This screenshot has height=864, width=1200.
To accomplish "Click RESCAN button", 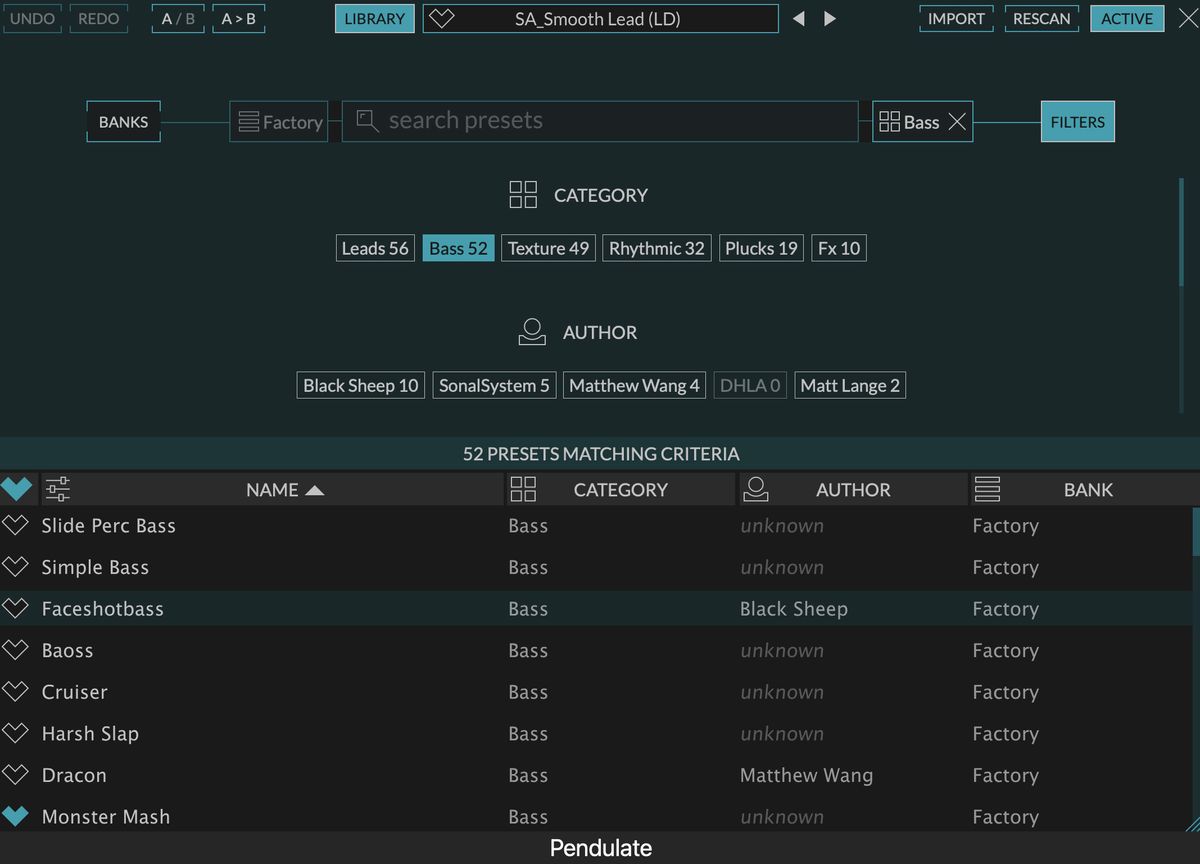I will [x=1042, y=19].
